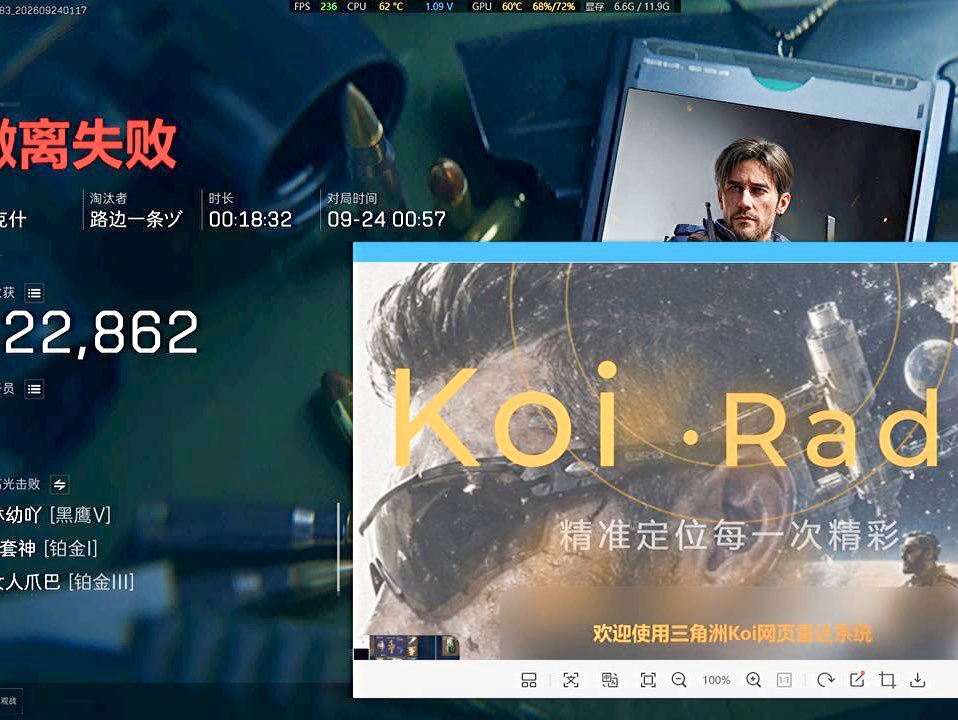Image resolution: width=958 pixels, height=720 pixels.
Task: Click the VRAM 6.6G / 11.9G reading
Action: point(628,6)
